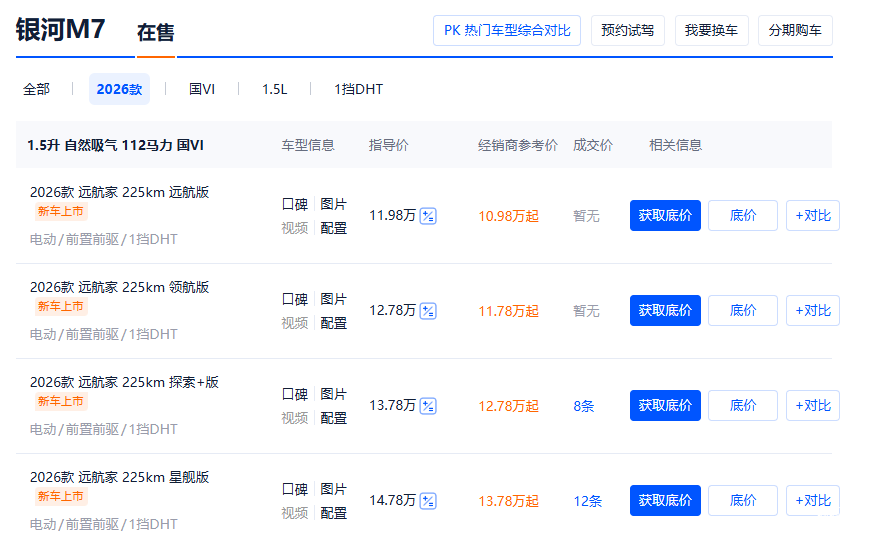The width and height of the screenshot is (870, 543).
Task: Open PK 热门车型综合对比
Action: 507,31
